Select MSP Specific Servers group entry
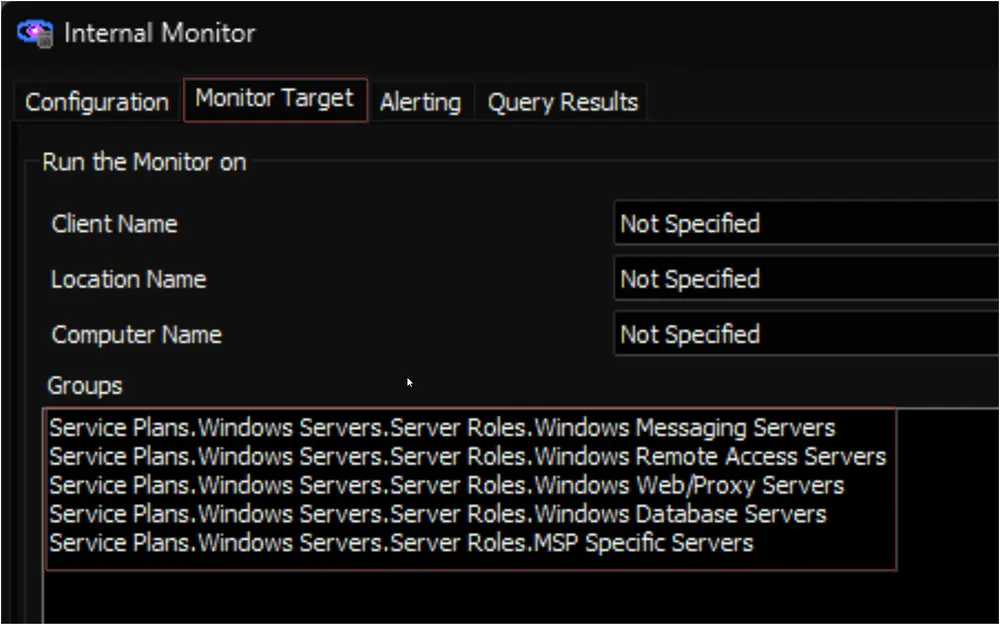Screen dimensions: 1000x625 [x=401, y=543]
